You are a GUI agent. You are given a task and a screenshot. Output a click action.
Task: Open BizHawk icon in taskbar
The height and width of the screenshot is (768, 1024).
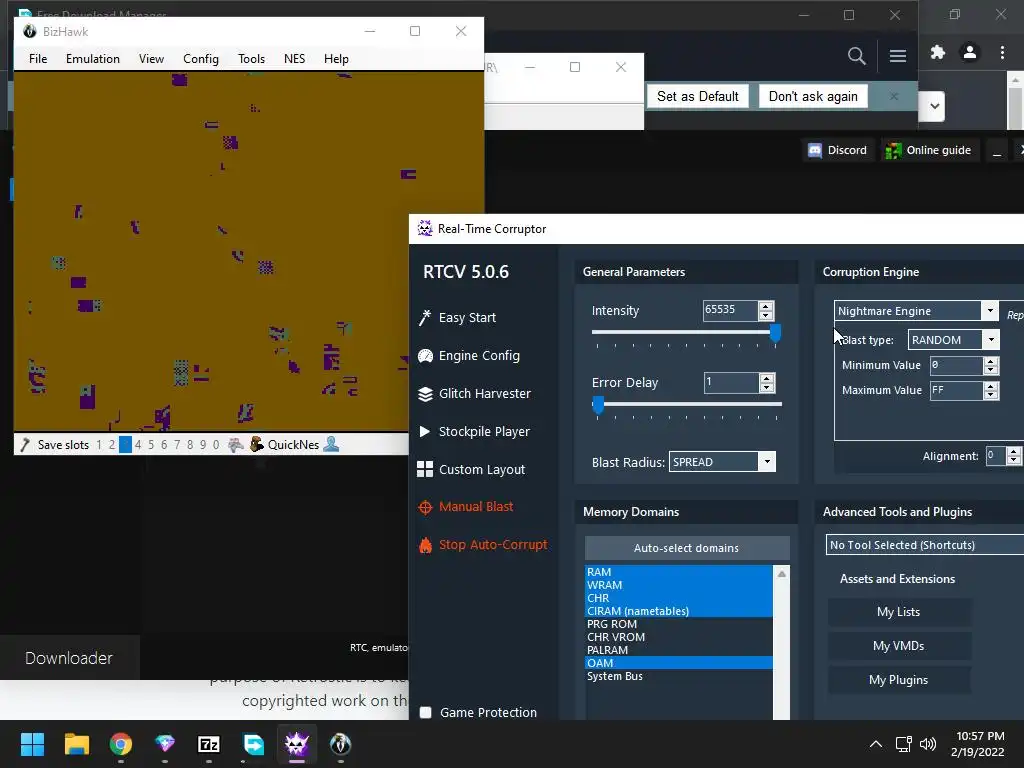pos(340,744)
